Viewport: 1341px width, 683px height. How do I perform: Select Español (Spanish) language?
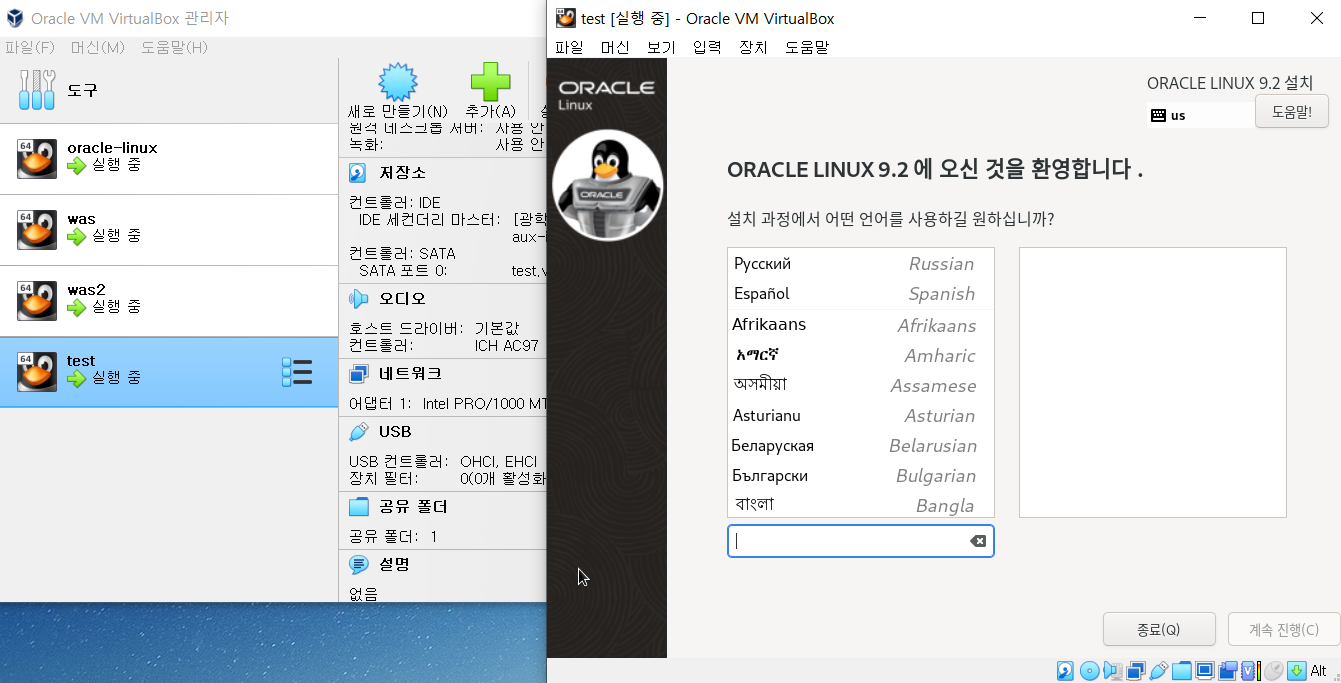pos(860,294)
